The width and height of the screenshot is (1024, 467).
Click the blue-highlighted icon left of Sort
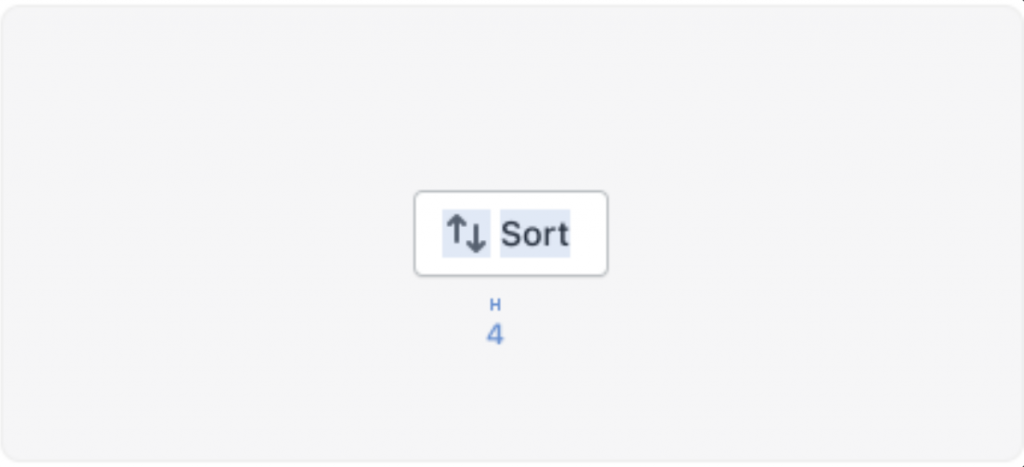[x=466, y=233]
